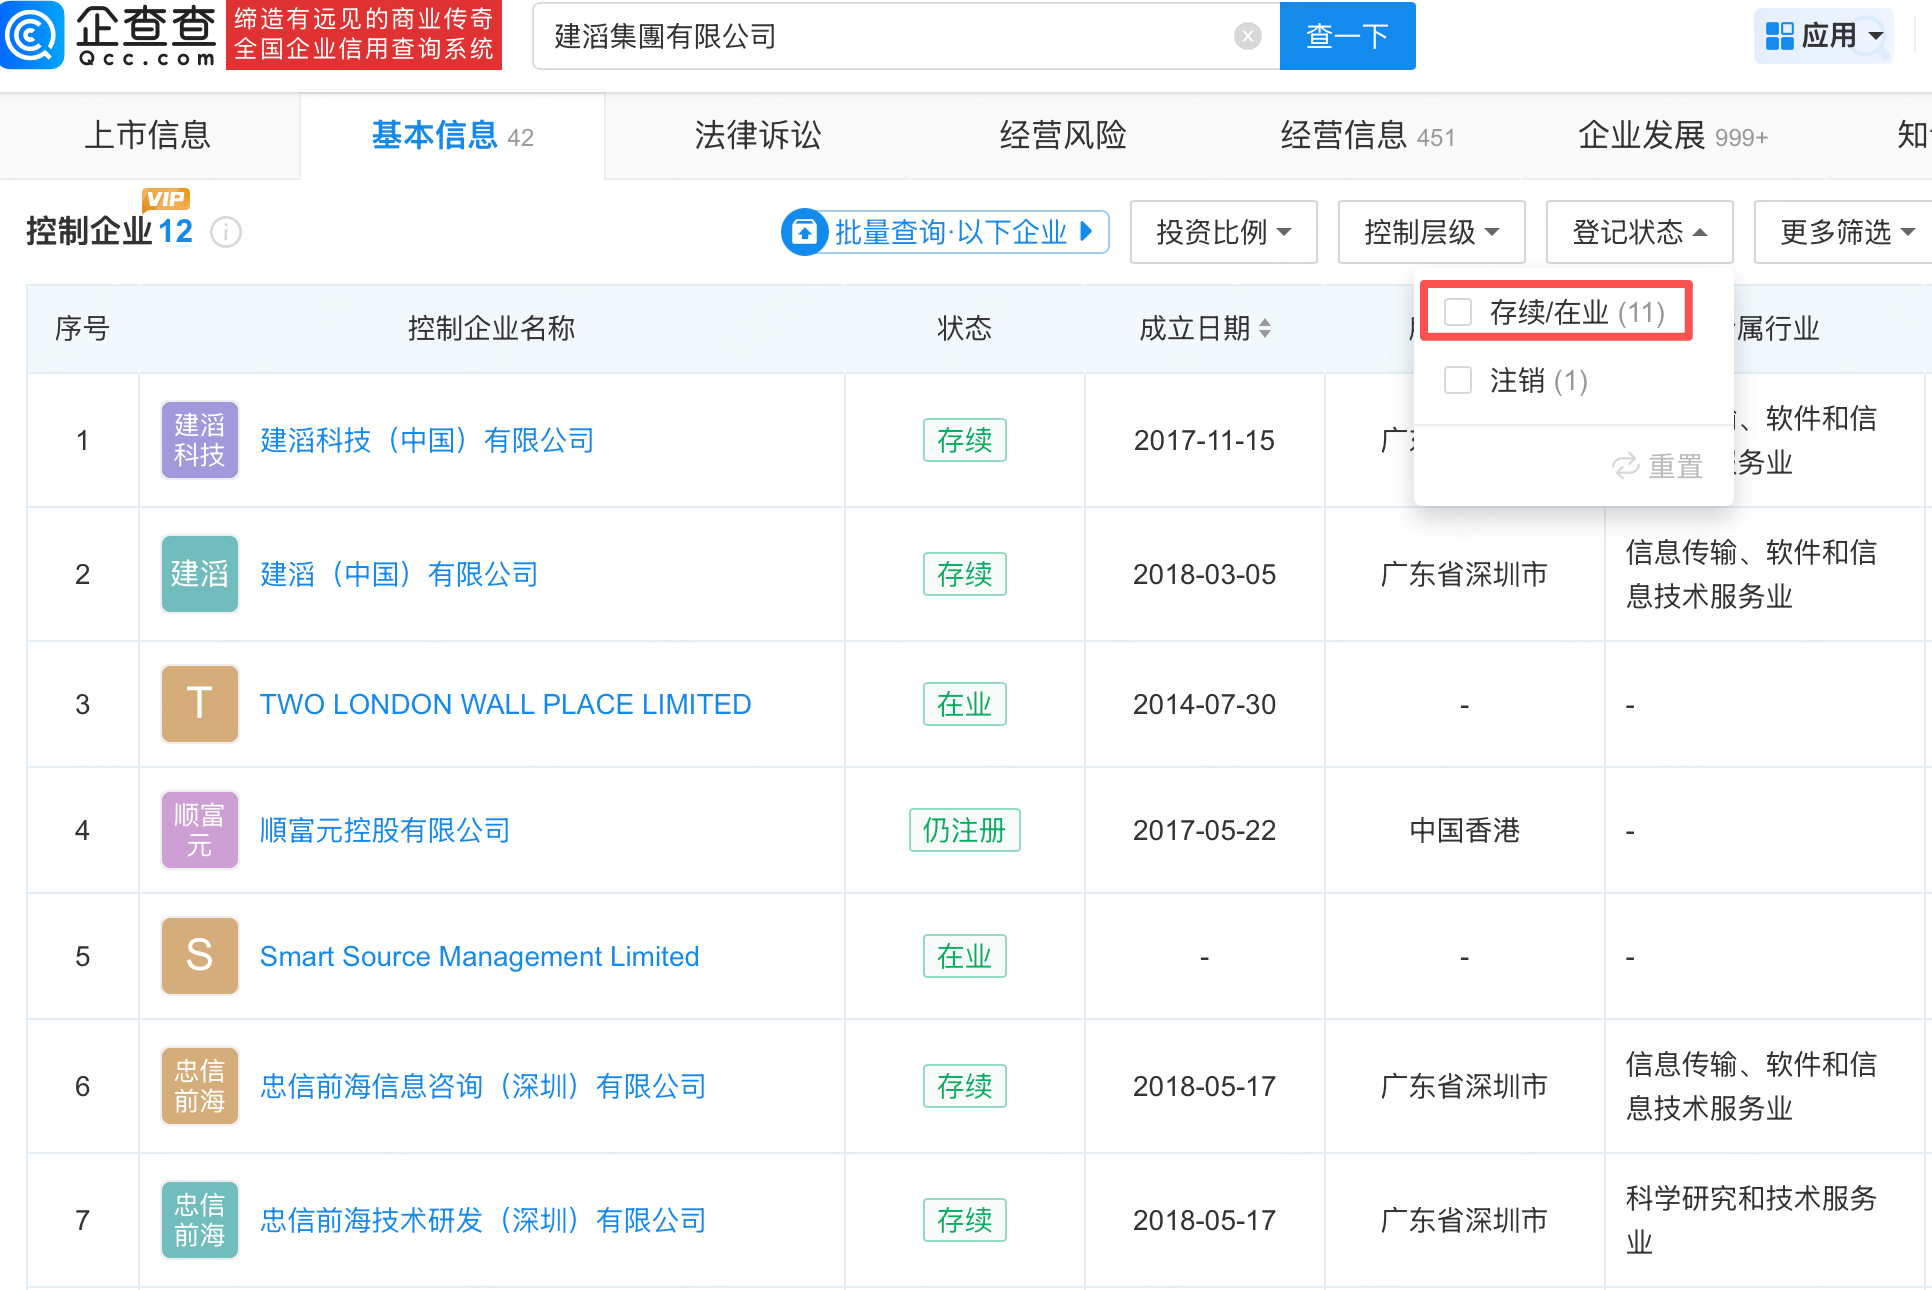Open 建滔（中国）有限公司 link
The height and width of the screenshot is (1290, 1932).
(399, 574)
